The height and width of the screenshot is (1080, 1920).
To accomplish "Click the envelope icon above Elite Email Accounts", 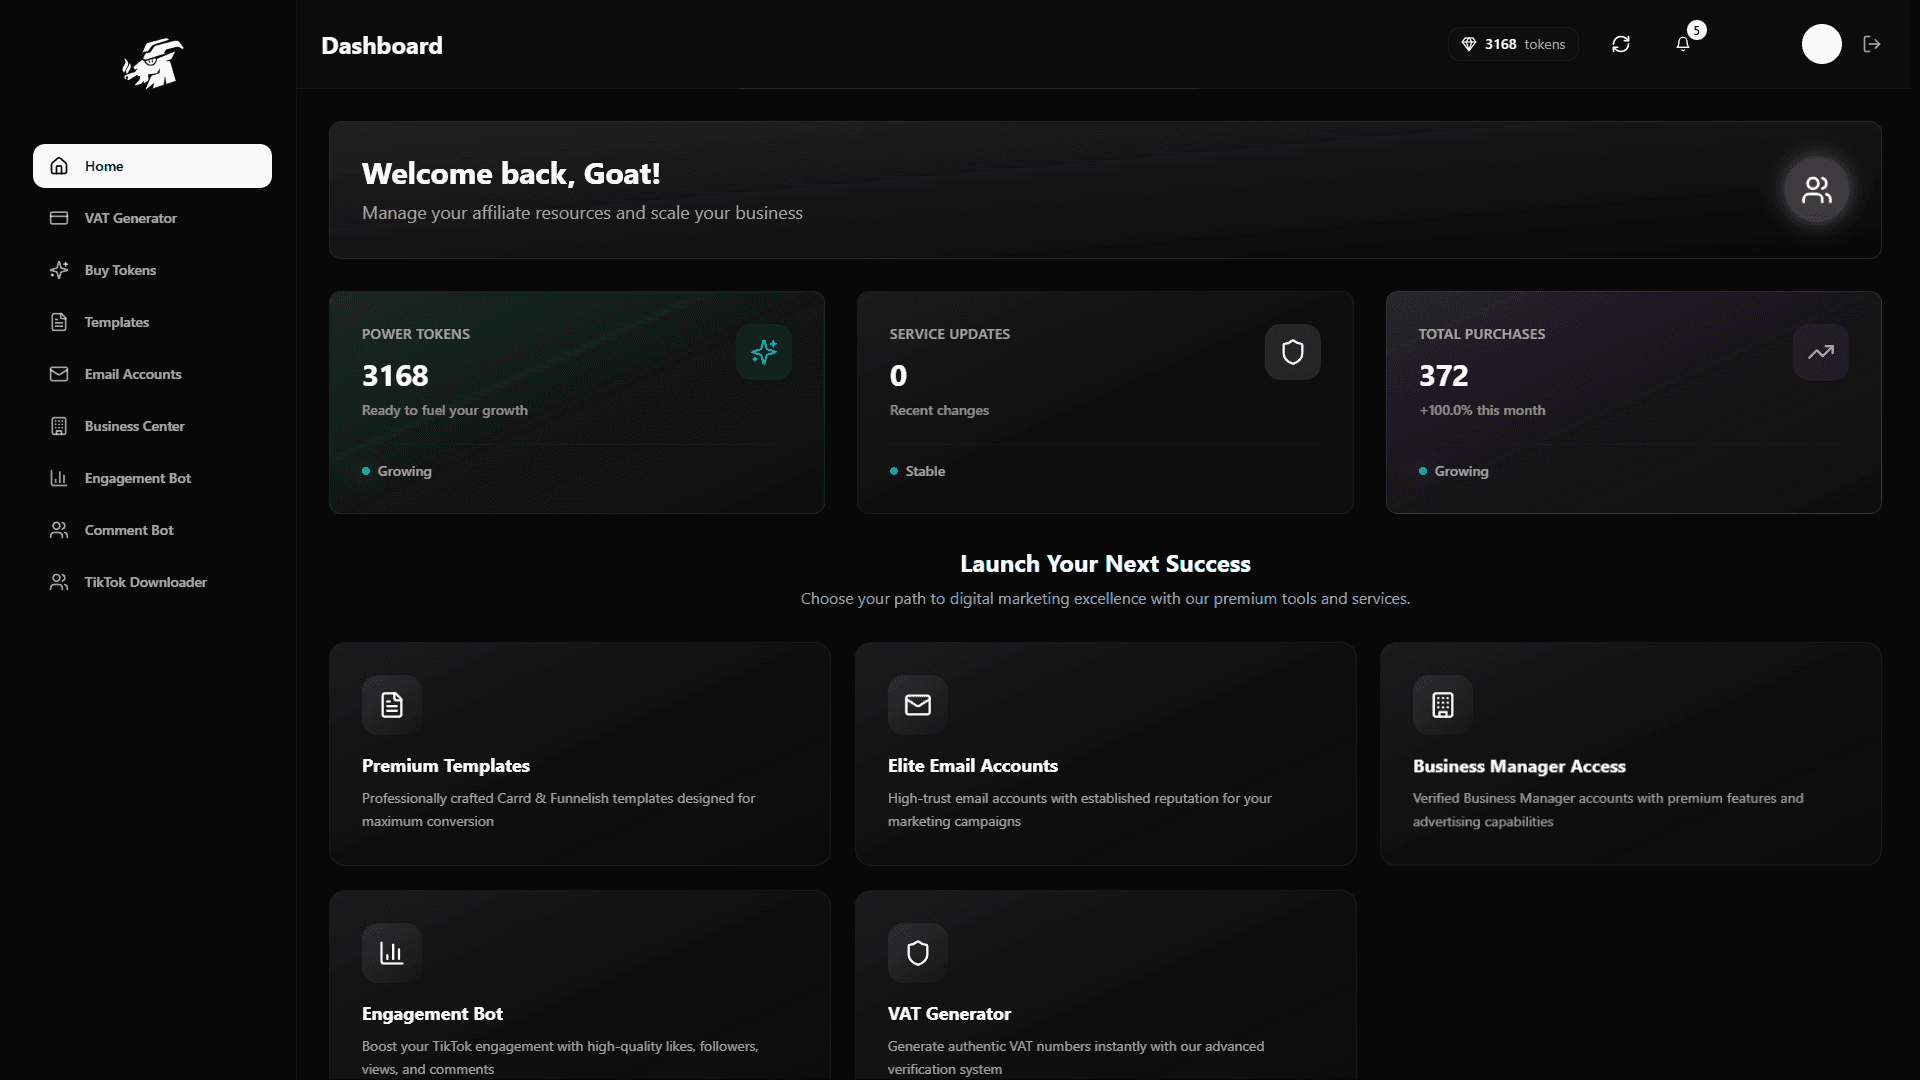I will [917, 705].
